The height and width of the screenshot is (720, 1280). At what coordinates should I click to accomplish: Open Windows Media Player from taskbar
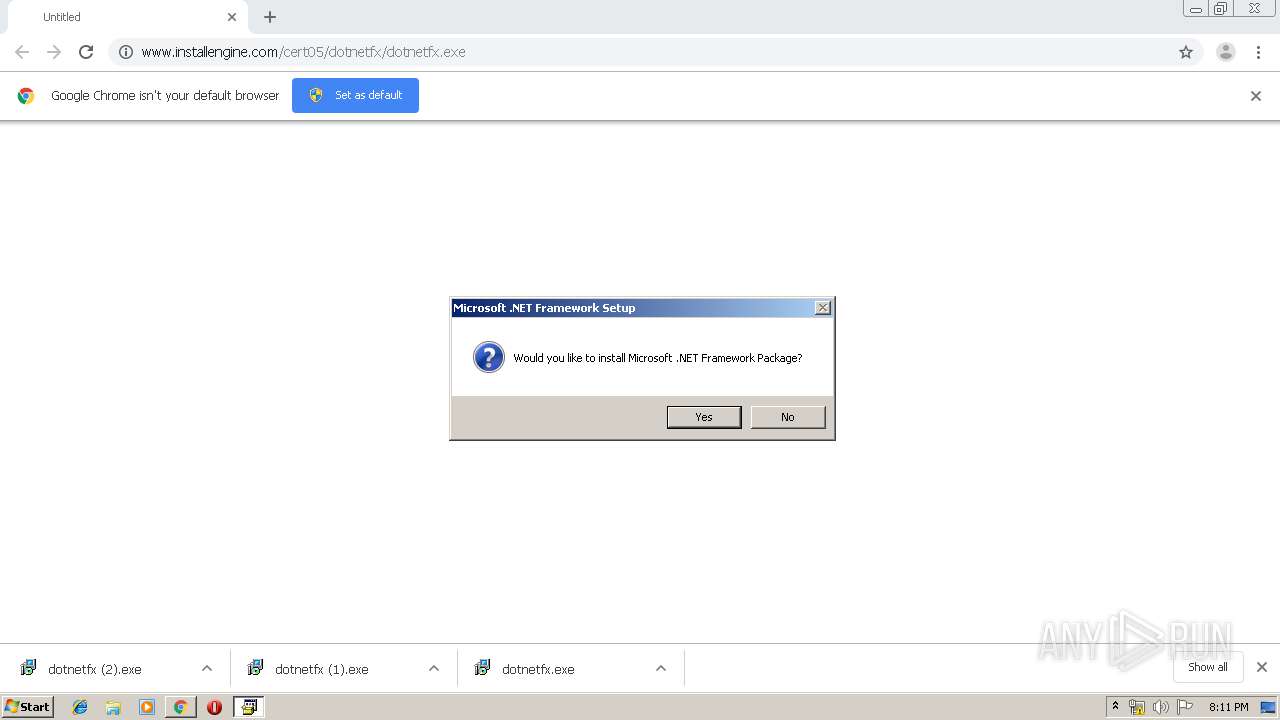coord(147,707)
